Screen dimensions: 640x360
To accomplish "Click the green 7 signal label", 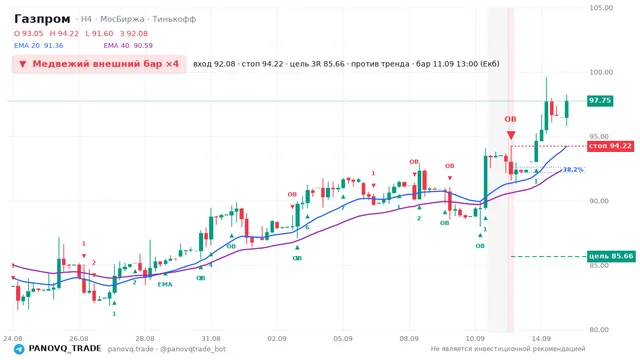I will tap(343, 208).
